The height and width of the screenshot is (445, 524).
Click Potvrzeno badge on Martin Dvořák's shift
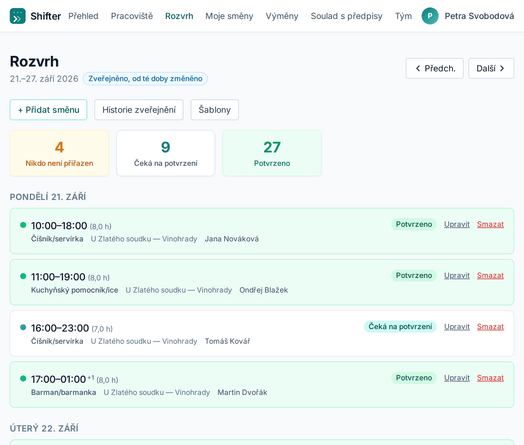(x=414, y=378)
